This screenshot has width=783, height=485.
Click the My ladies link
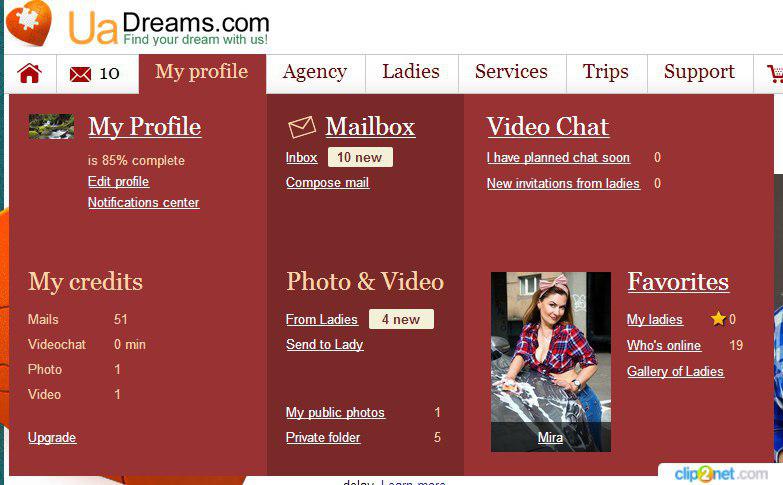[x=655, y=320]
